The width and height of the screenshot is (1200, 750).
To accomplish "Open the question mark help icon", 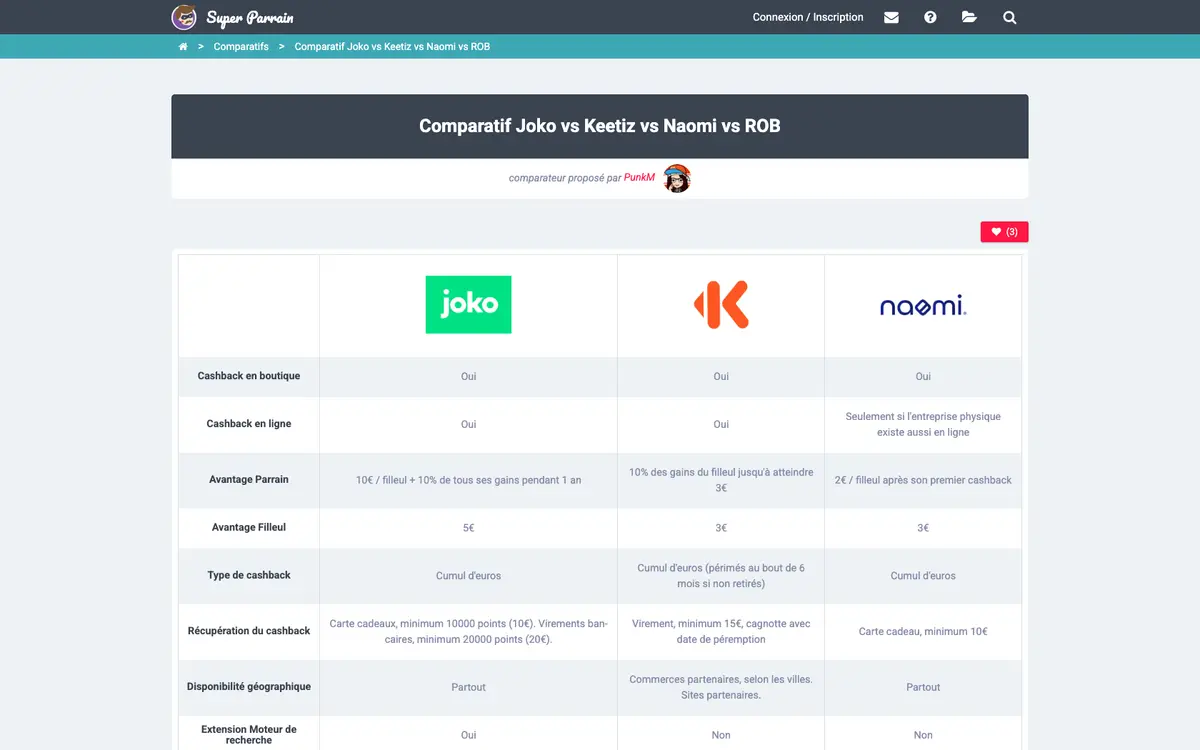I will coord(930,17).
